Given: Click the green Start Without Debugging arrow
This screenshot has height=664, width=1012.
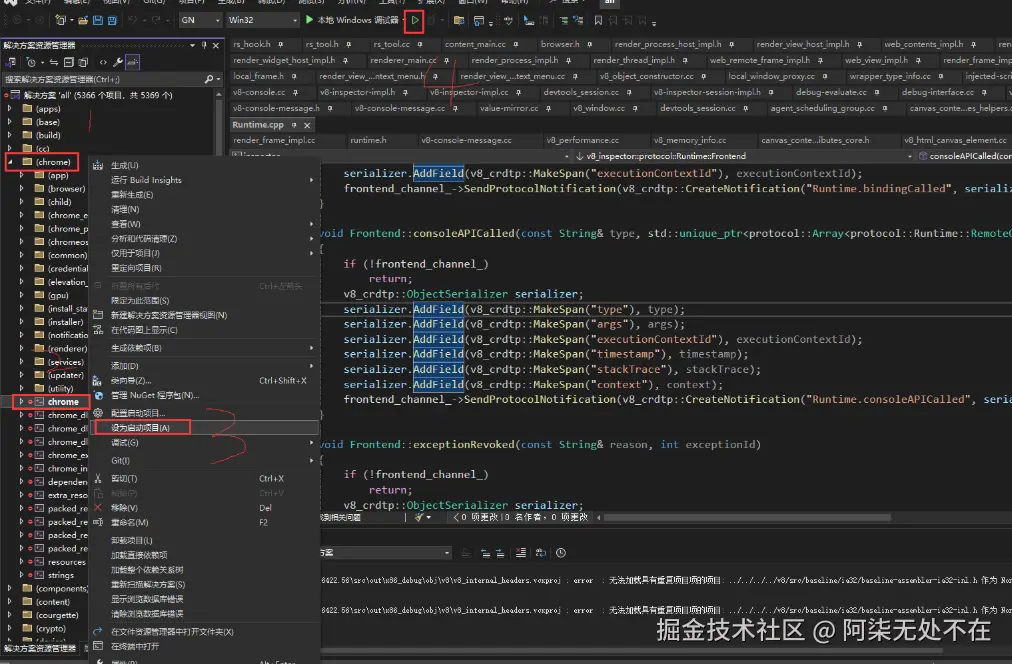Looking at the screenshot, I should coord(415,20).
